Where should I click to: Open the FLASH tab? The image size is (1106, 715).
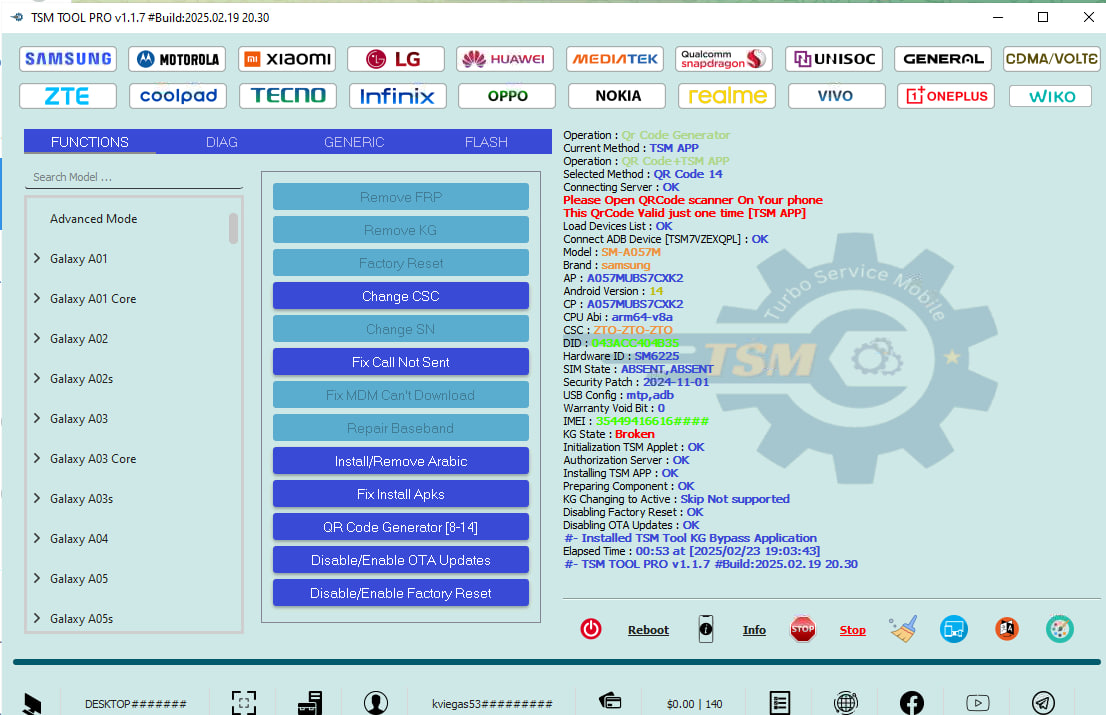point(486,142)
